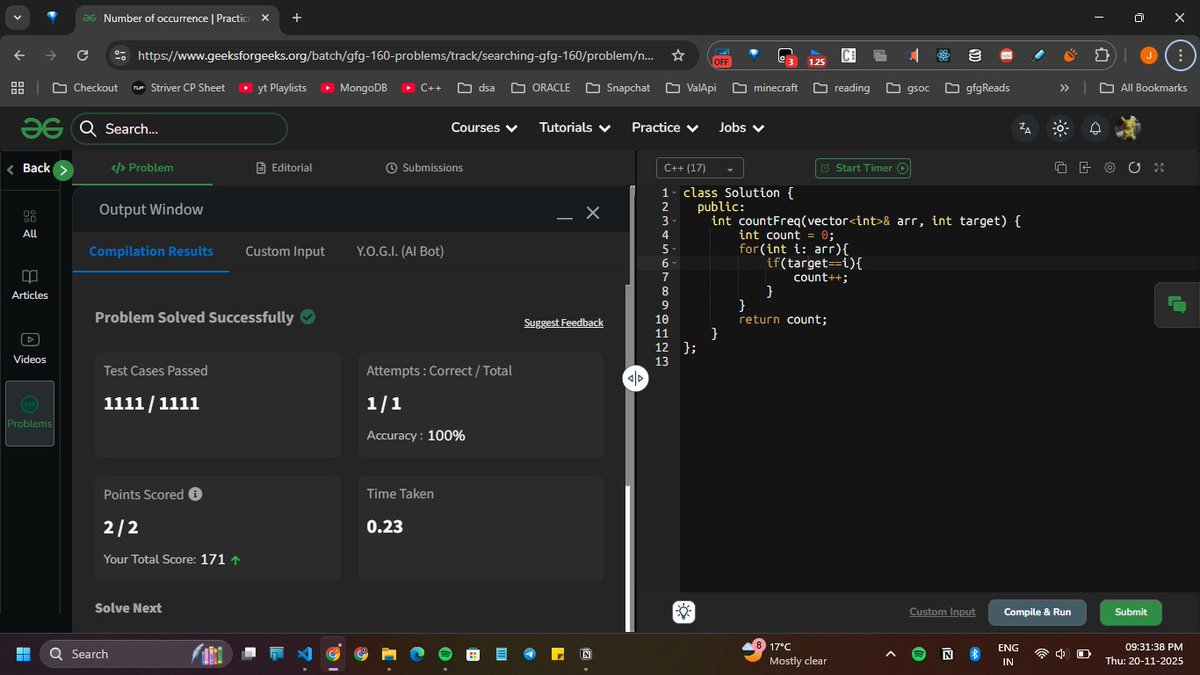Open the Chrome three-dot menu

(1178, 55)
